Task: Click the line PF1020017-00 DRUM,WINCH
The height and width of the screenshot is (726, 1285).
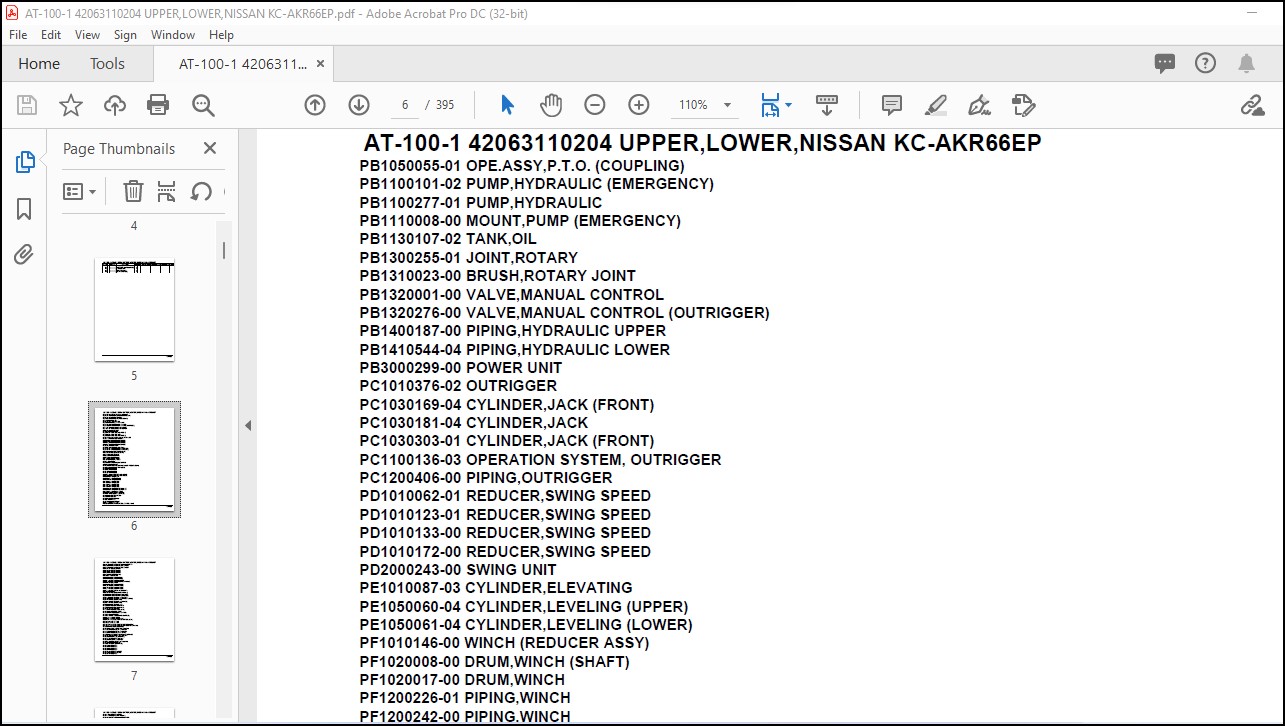Action: [x=462, y=680]
